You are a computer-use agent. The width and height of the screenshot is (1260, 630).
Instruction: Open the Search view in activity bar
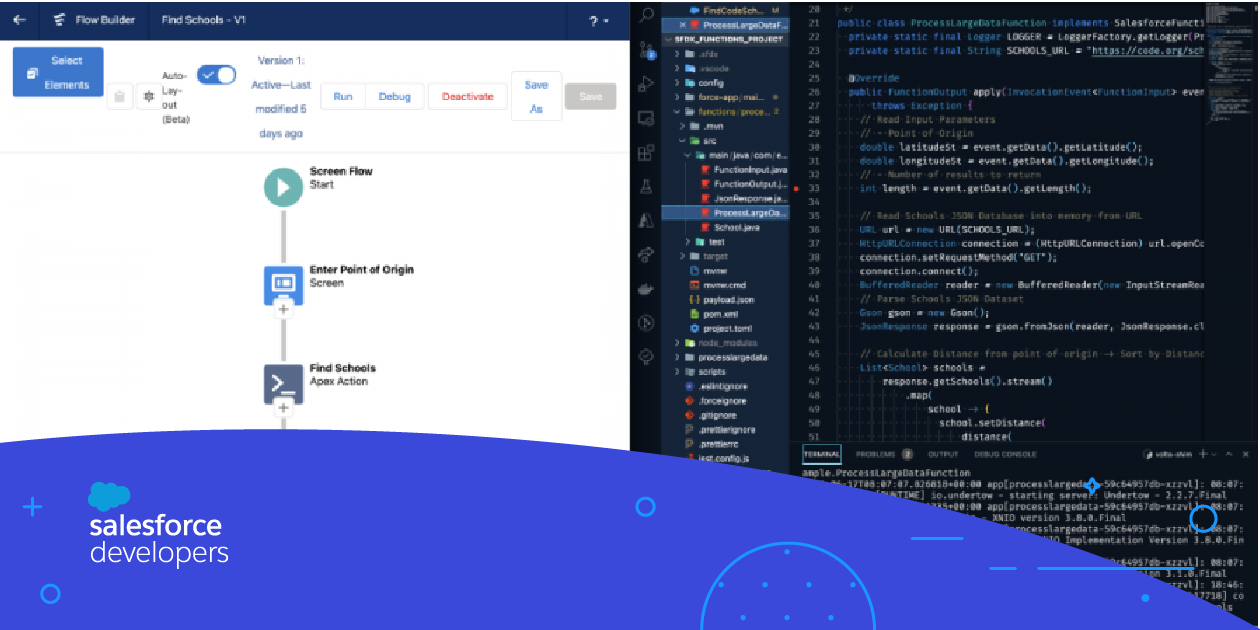click(646, 14)
